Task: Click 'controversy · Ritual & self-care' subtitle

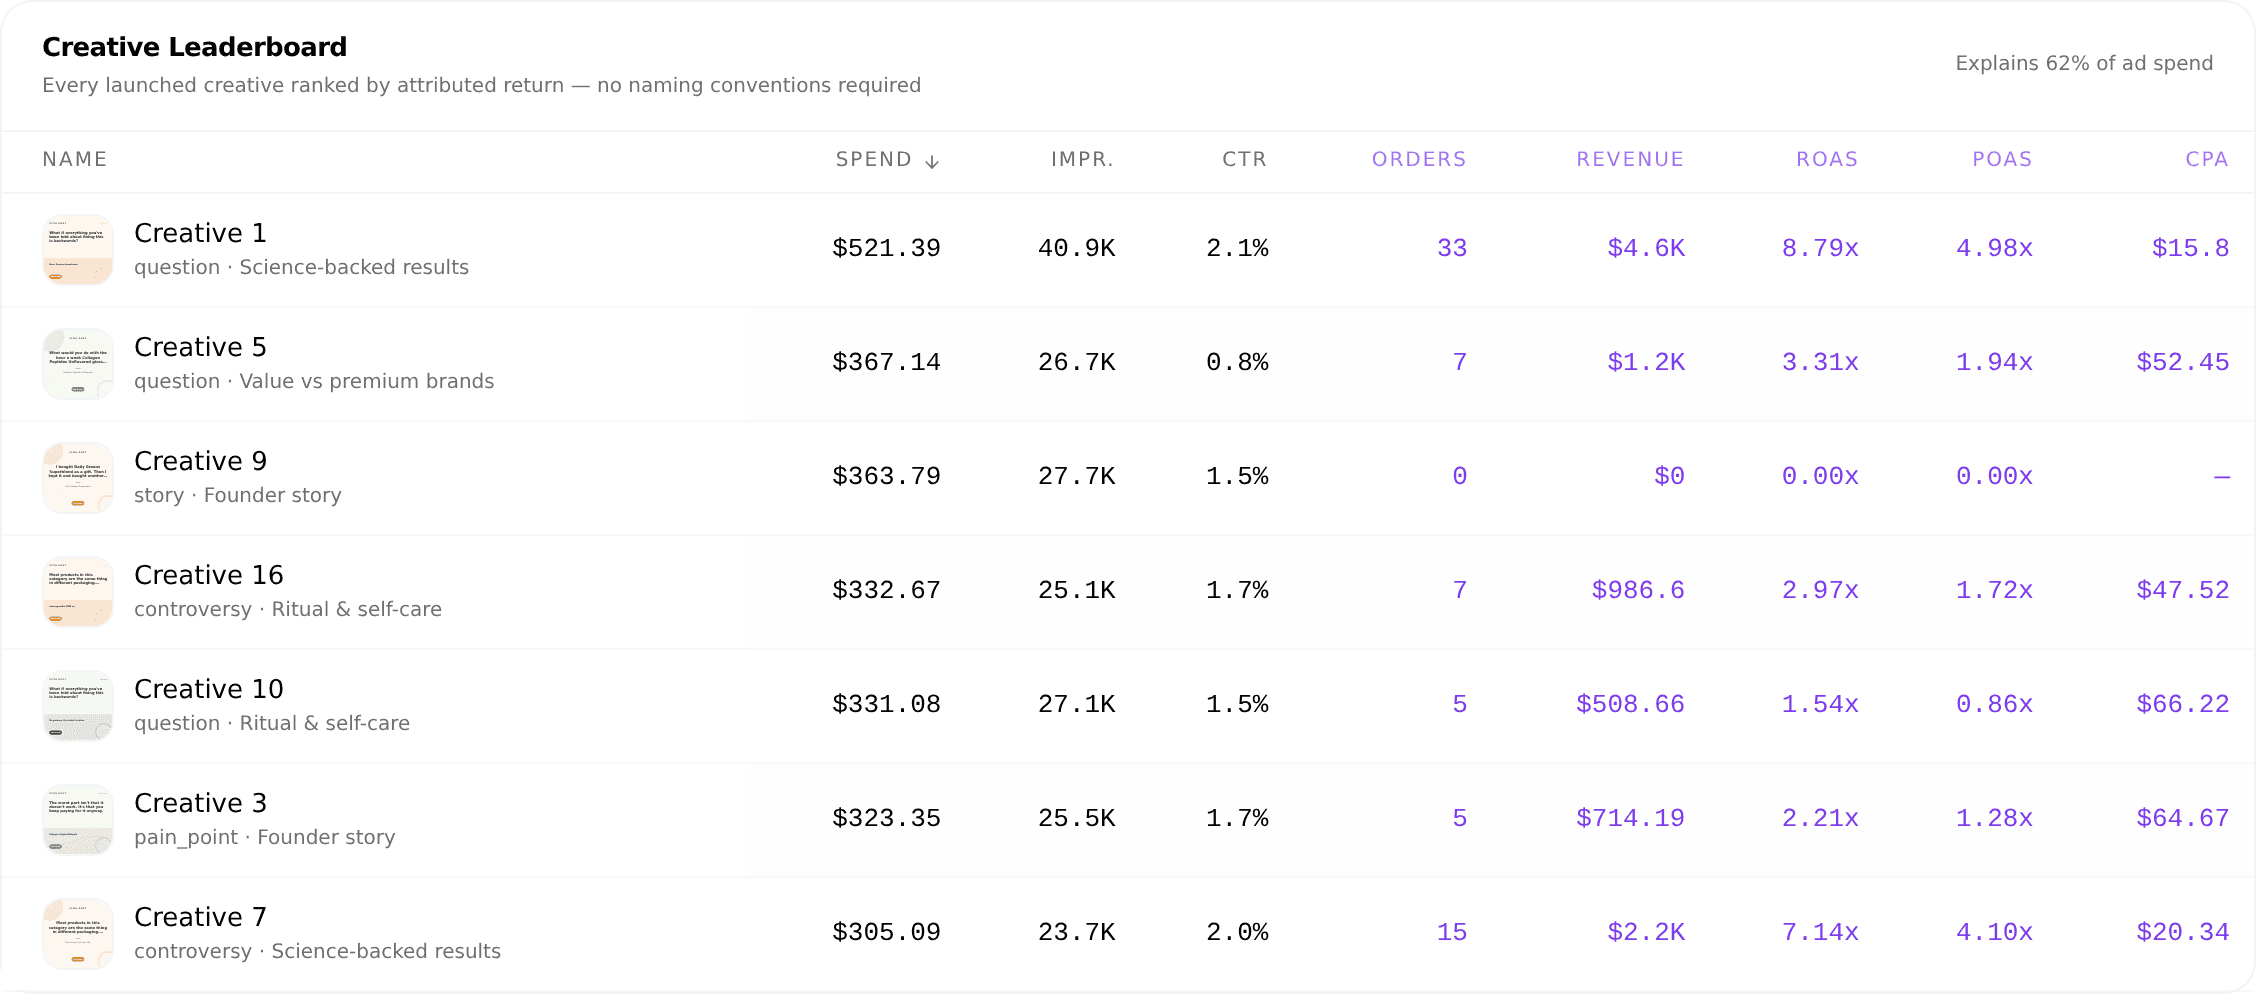Action: (x=288, y=610)
